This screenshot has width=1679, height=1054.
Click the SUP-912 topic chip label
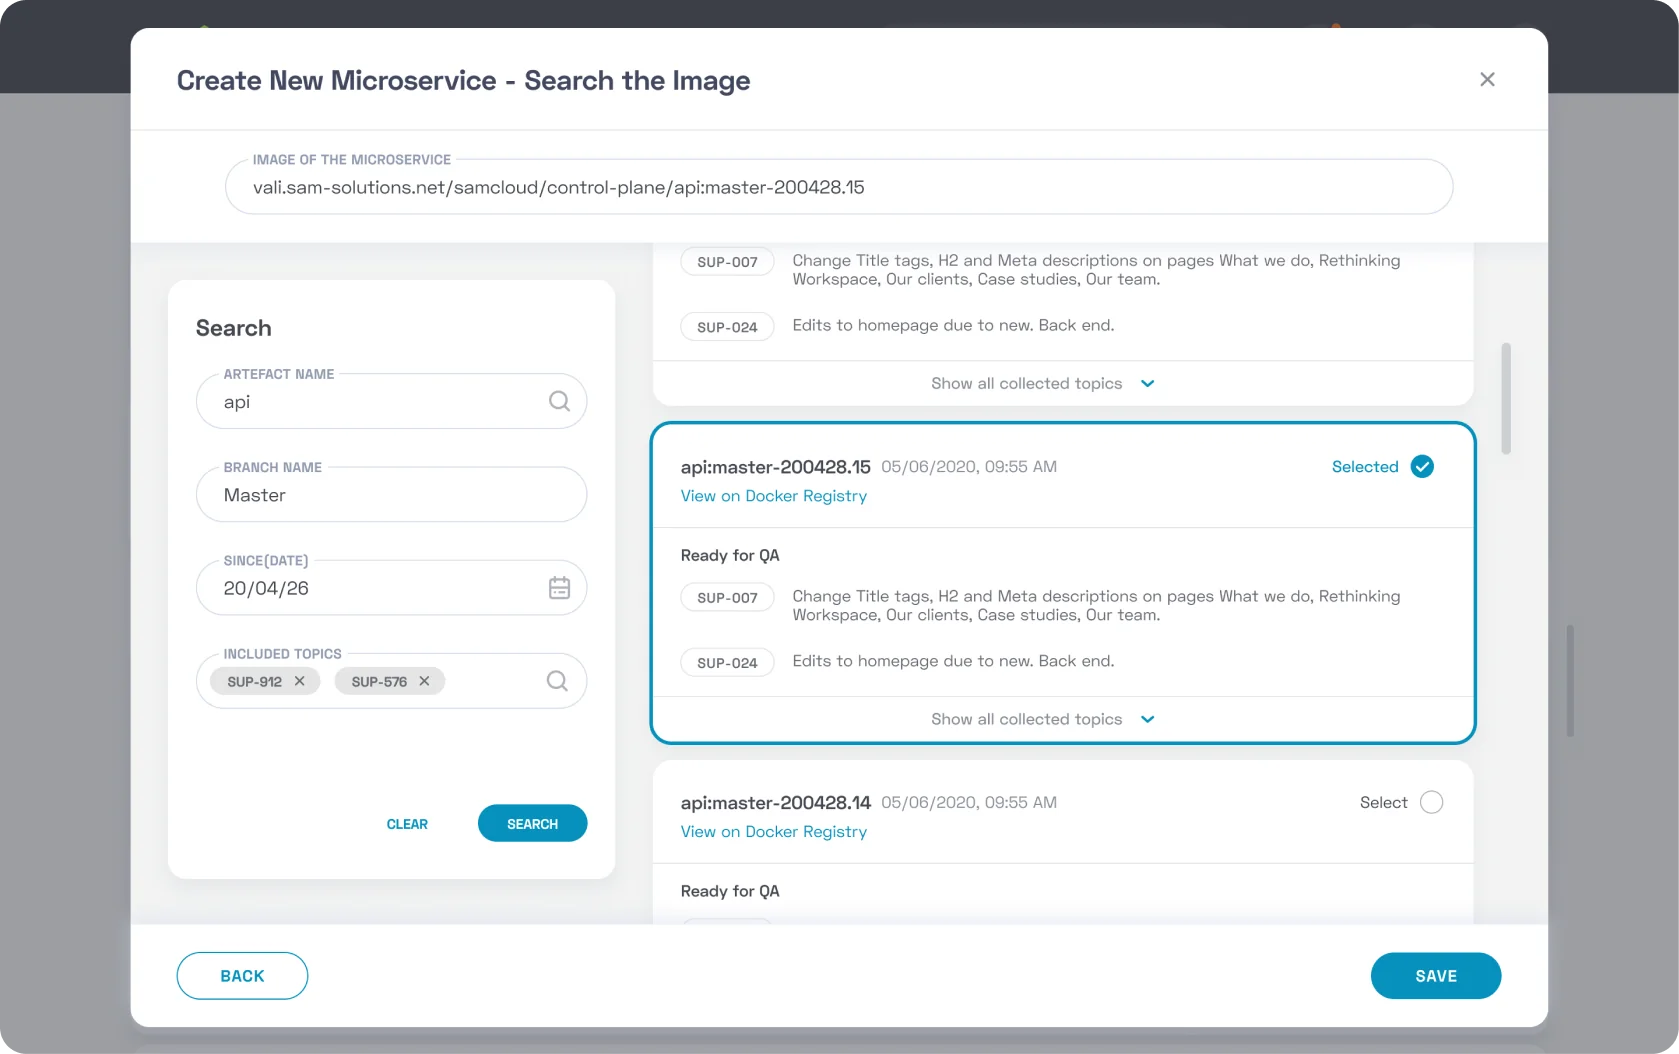[x=254, y=681]
